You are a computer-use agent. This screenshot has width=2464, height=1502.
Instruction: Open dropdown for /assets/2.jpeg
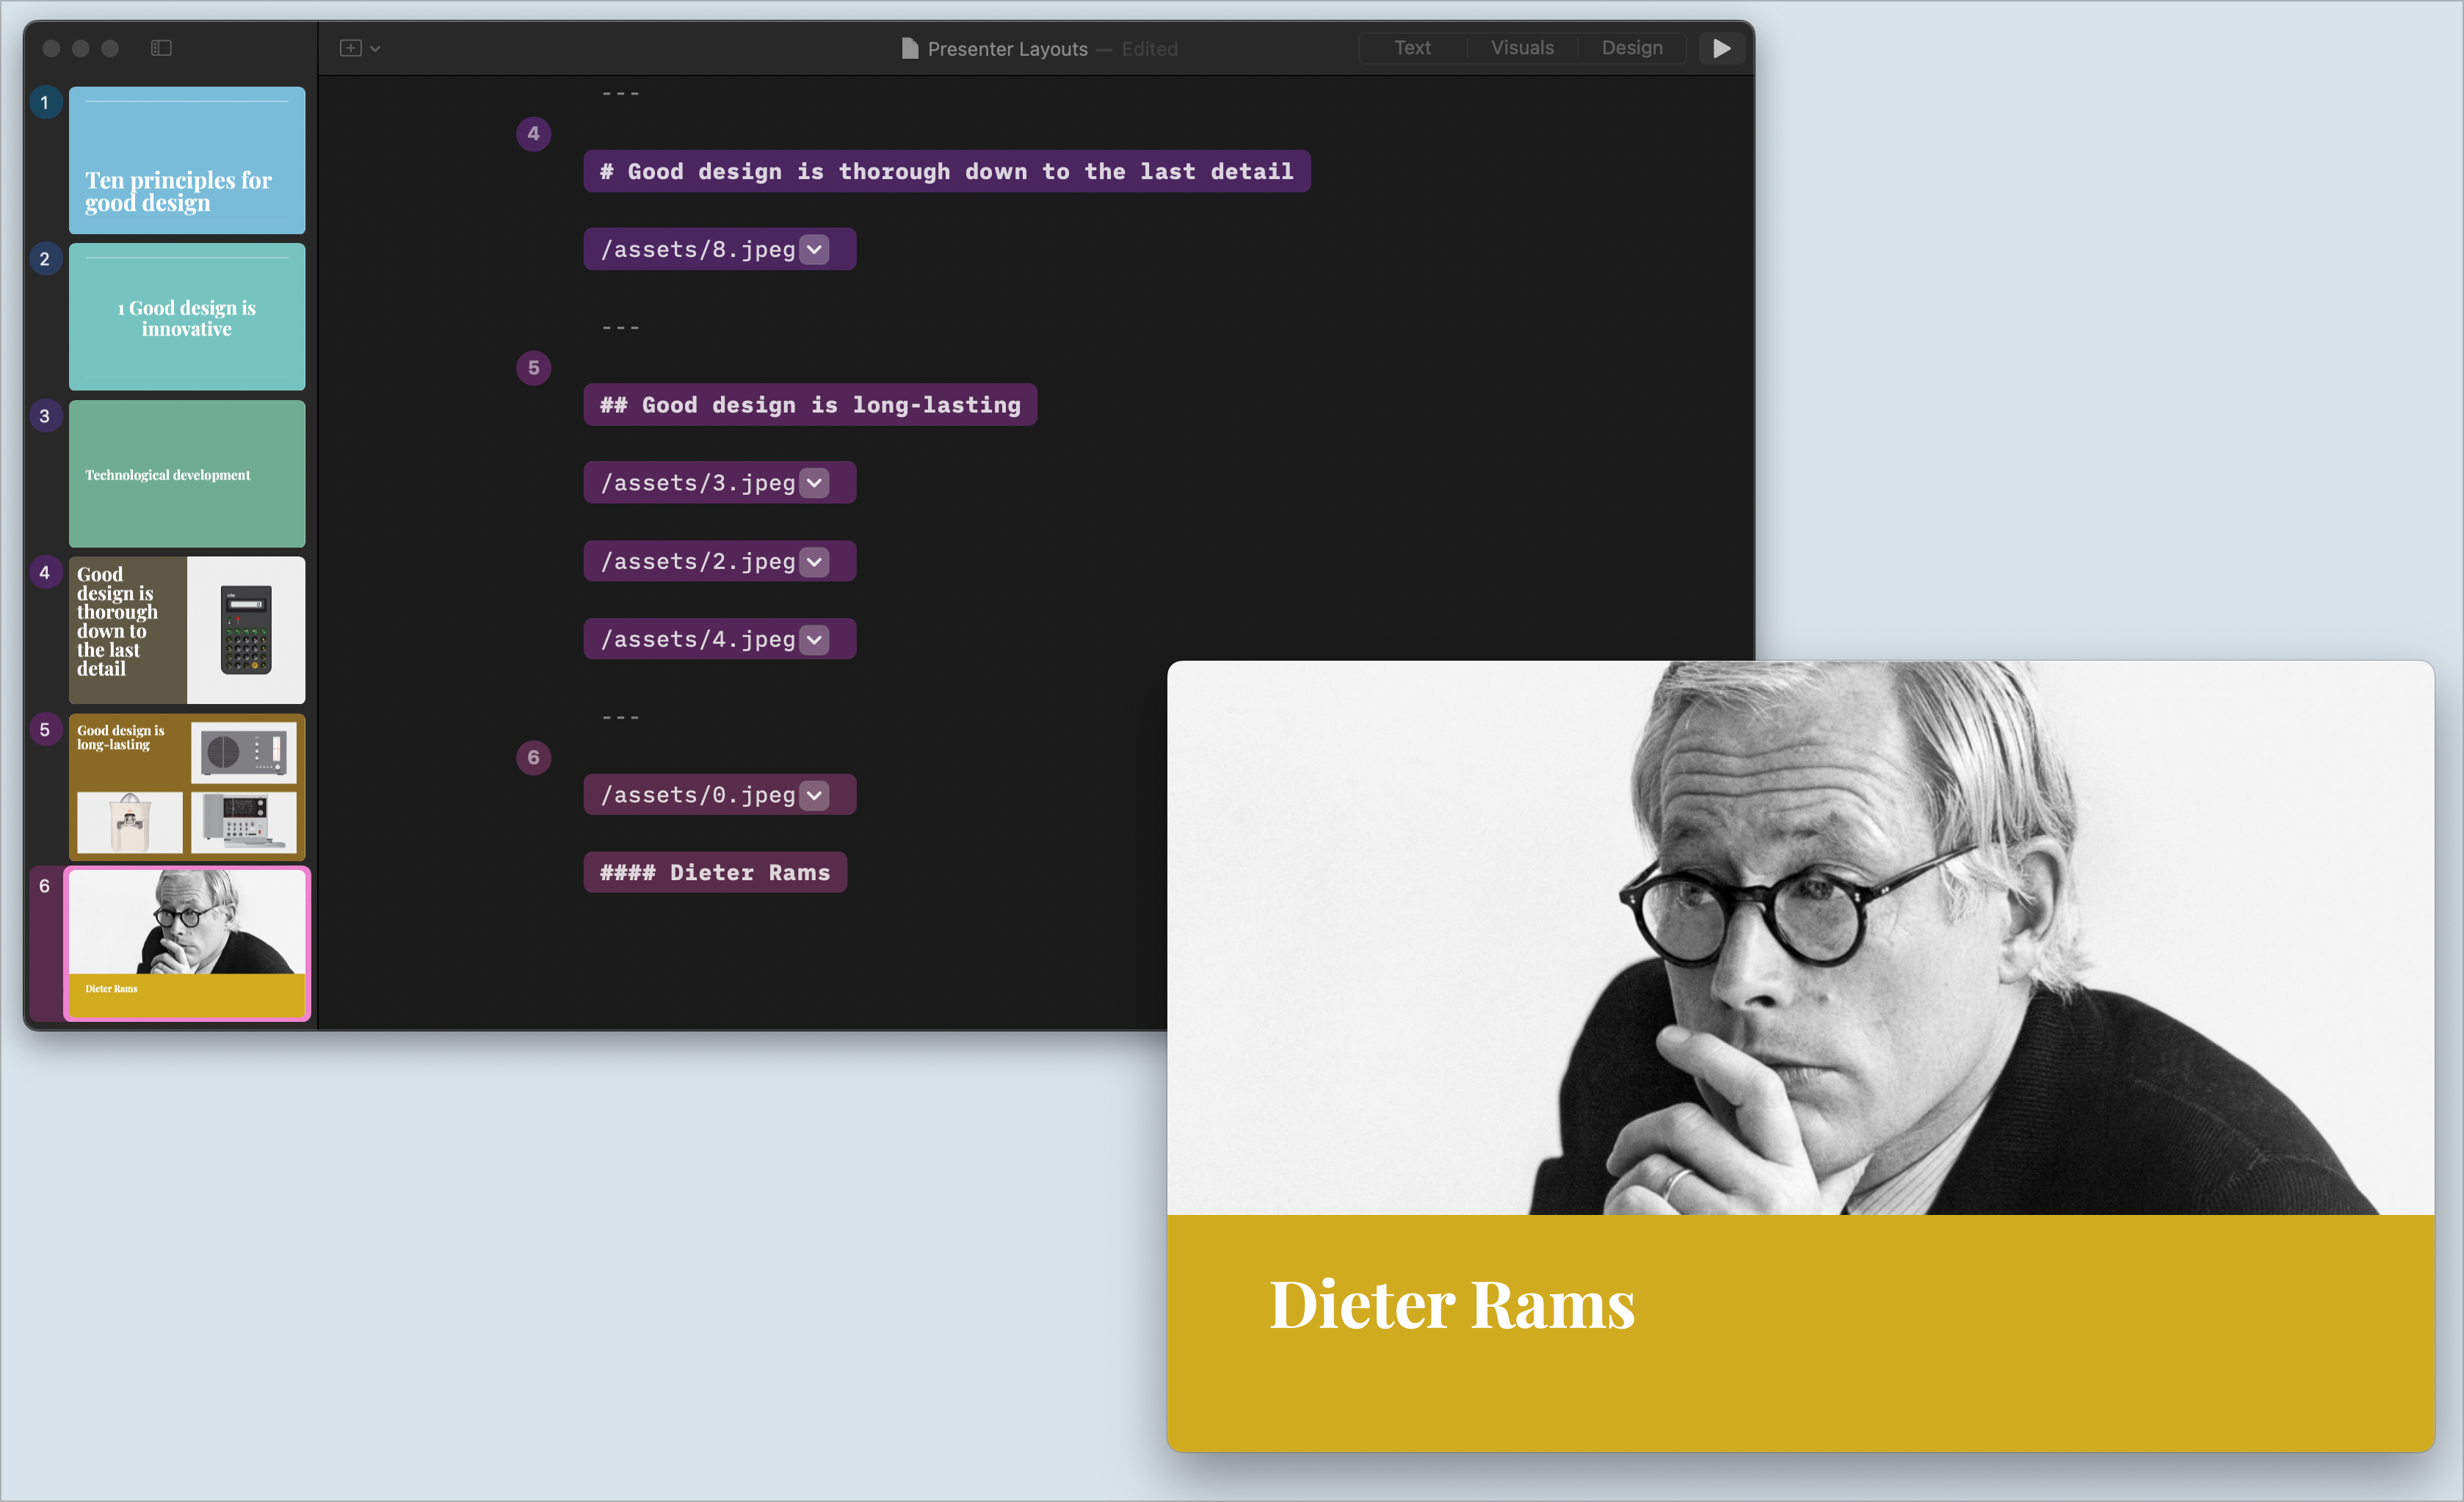pos(815,562)
